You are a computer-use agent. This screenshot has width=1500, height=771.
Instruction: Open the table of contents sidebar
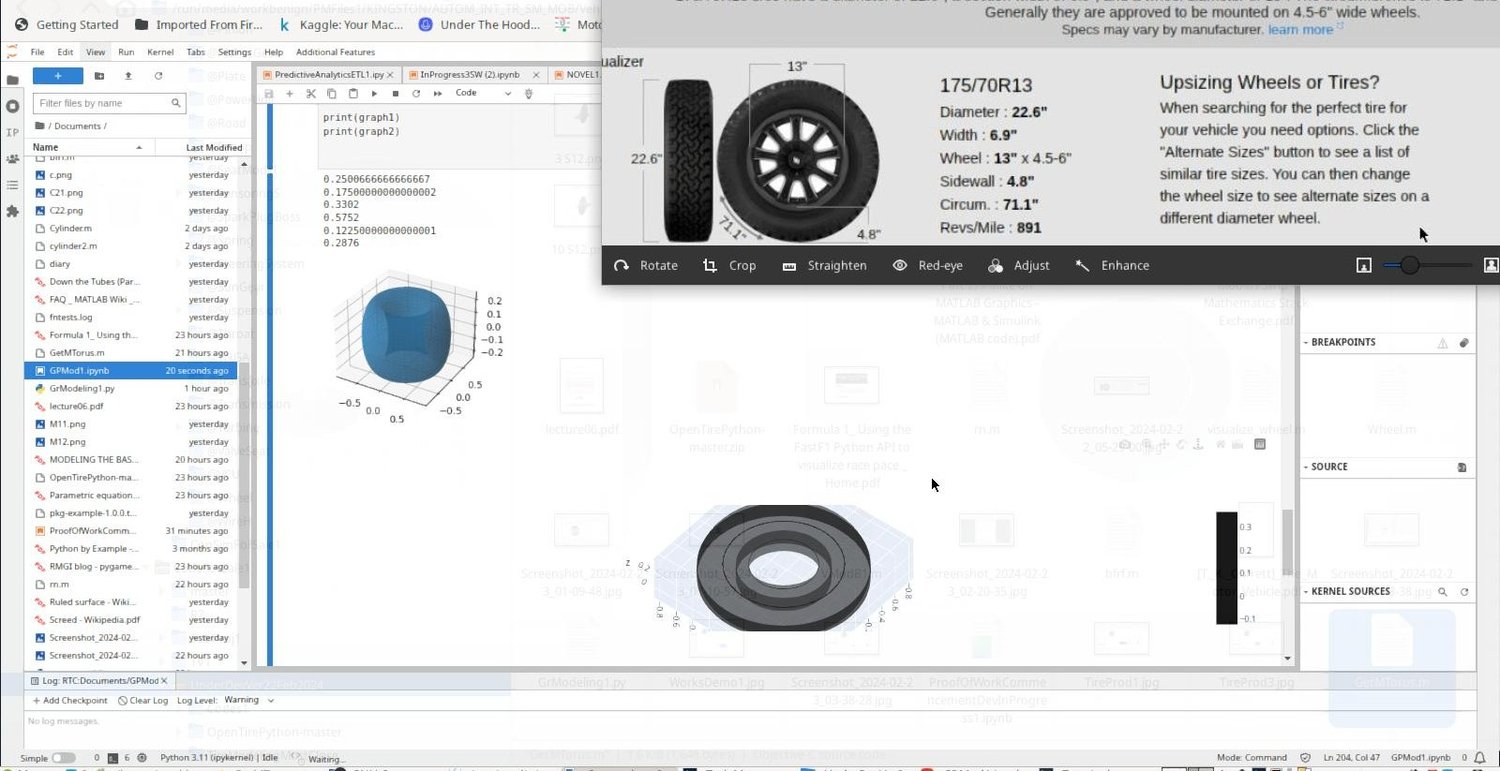[x=12, y=185]
